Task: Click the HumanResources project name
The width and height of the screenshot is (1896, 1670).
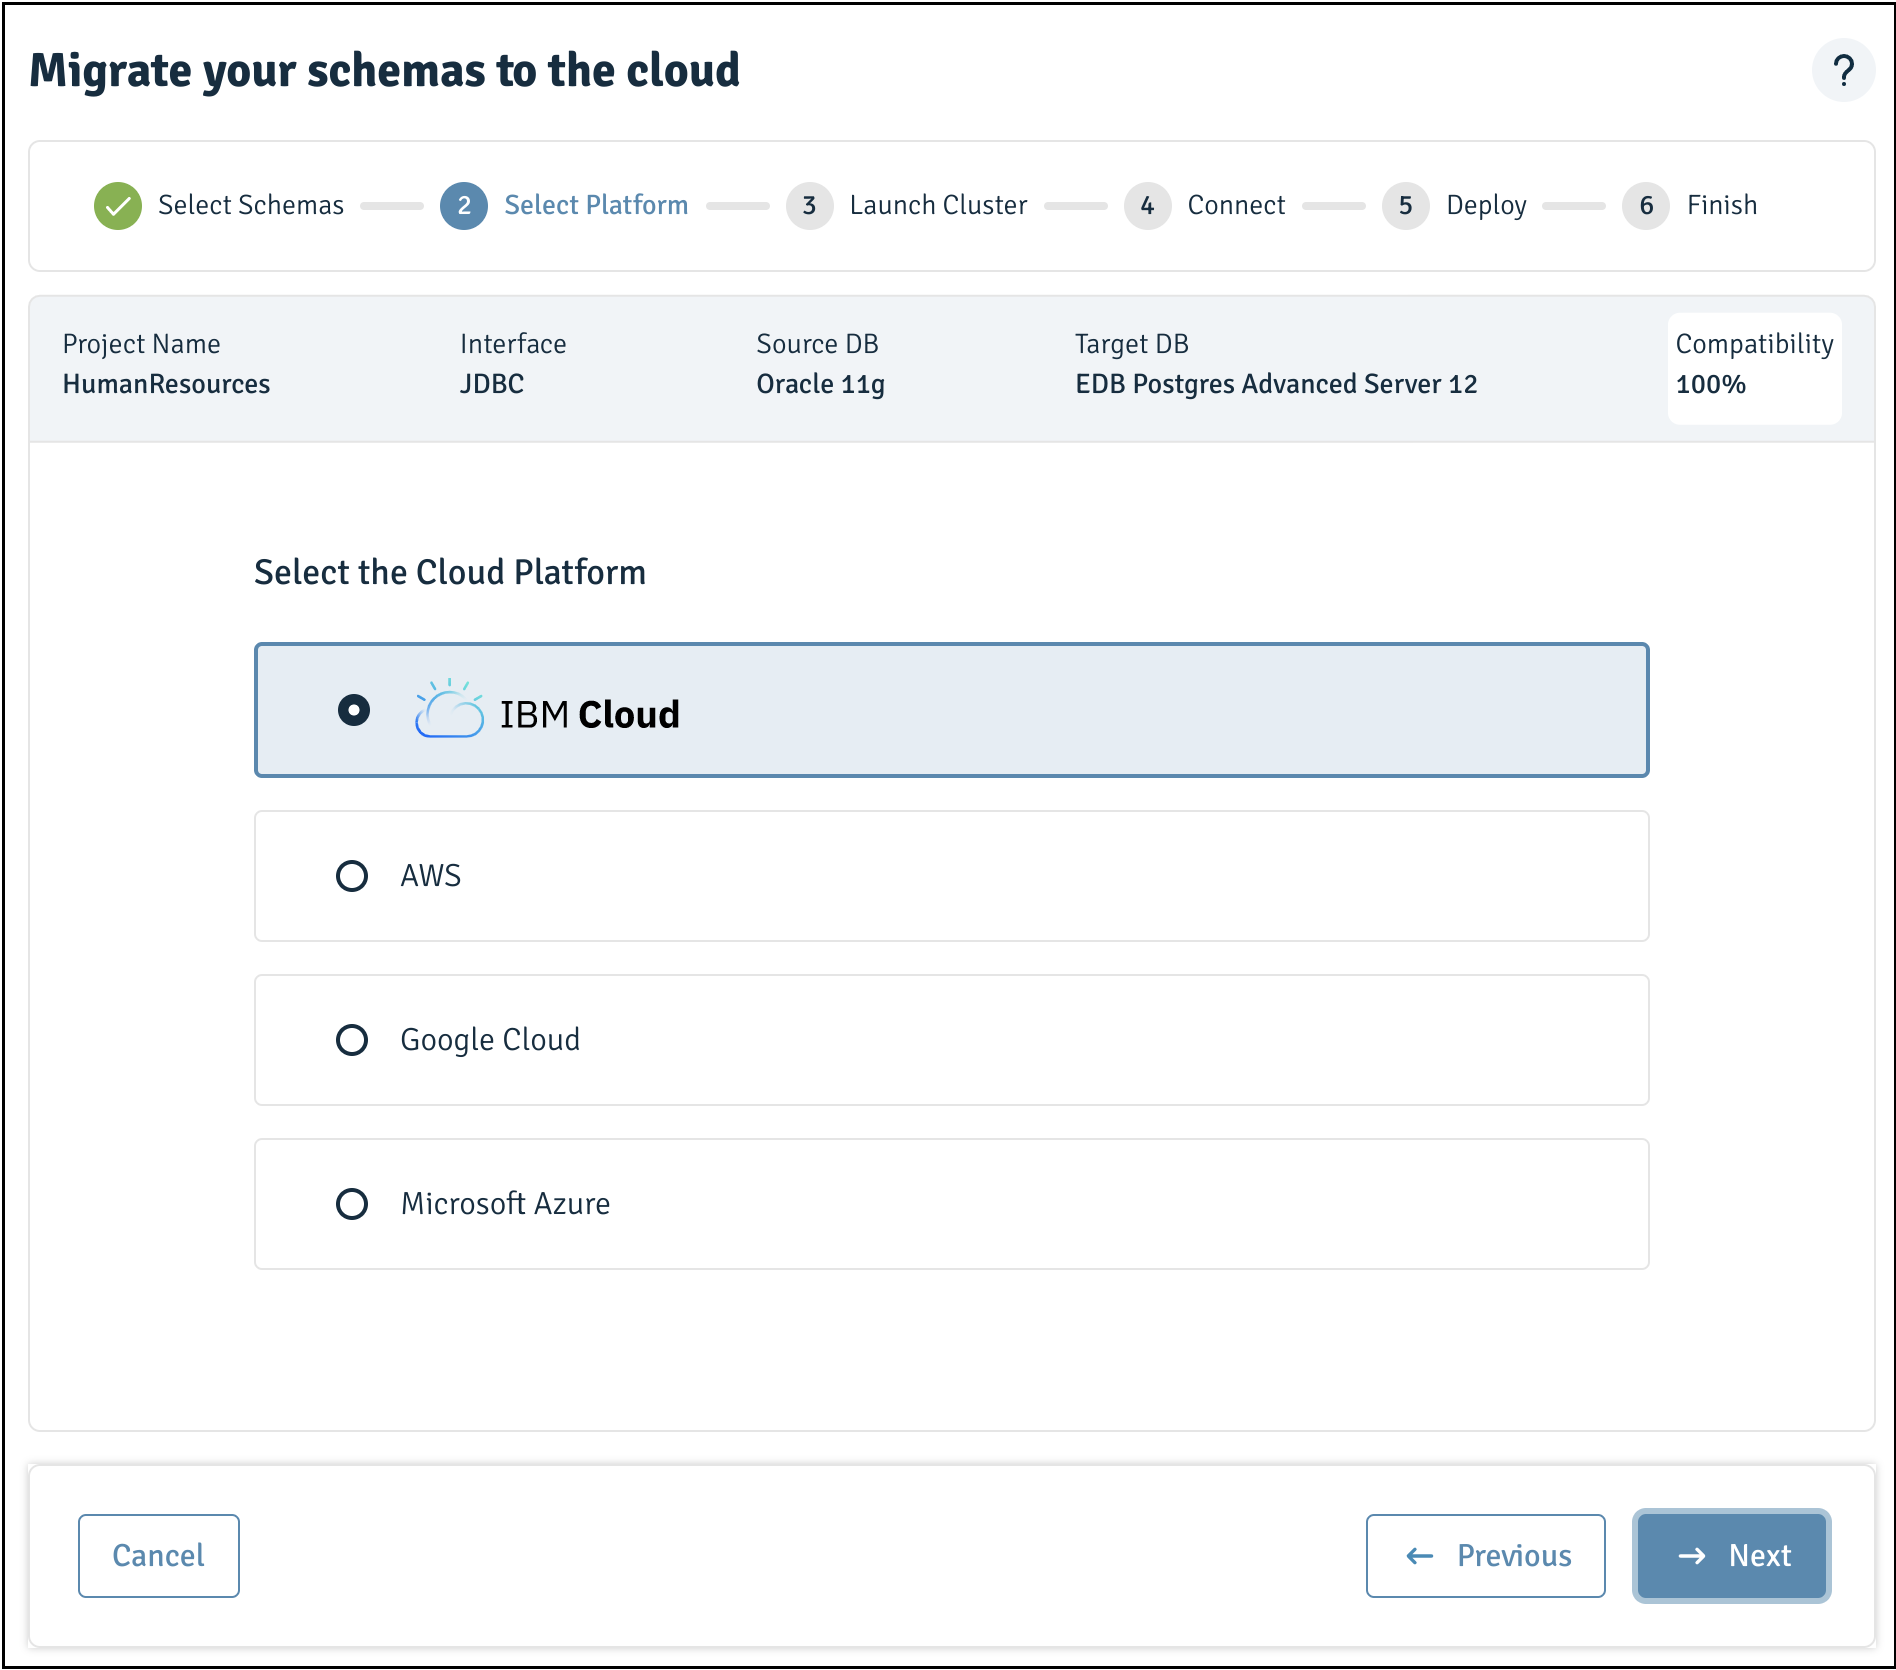Action: click(x=166, y=384)
